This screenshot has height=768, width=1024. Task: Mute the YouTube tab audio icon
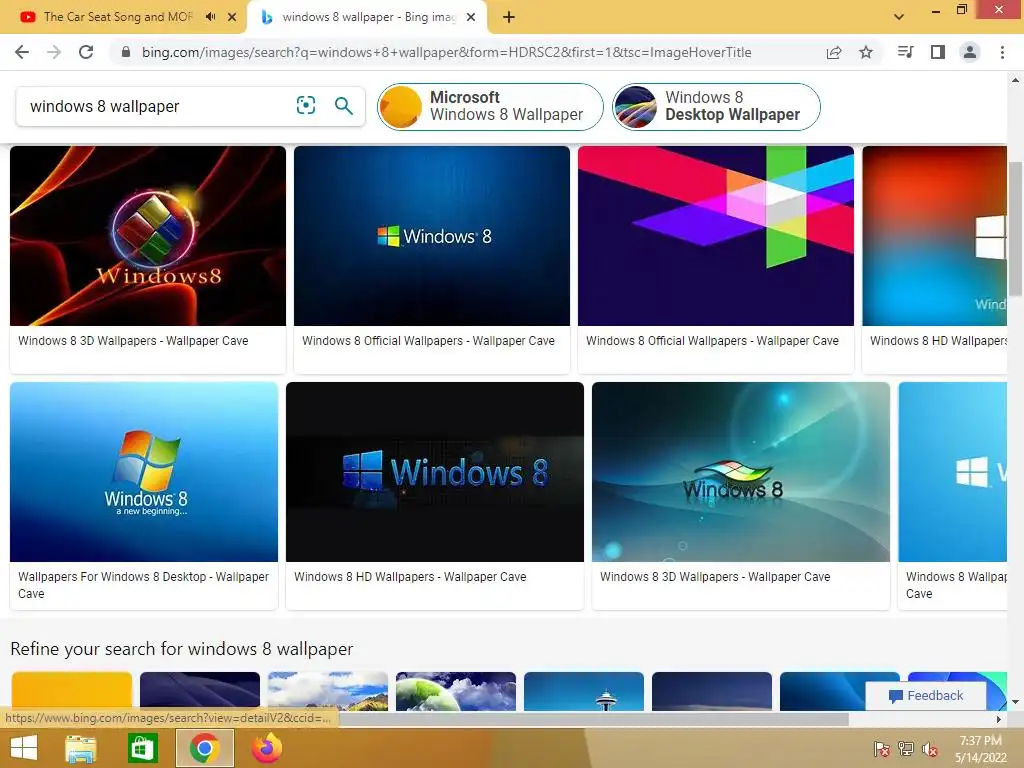pos(210,17)
